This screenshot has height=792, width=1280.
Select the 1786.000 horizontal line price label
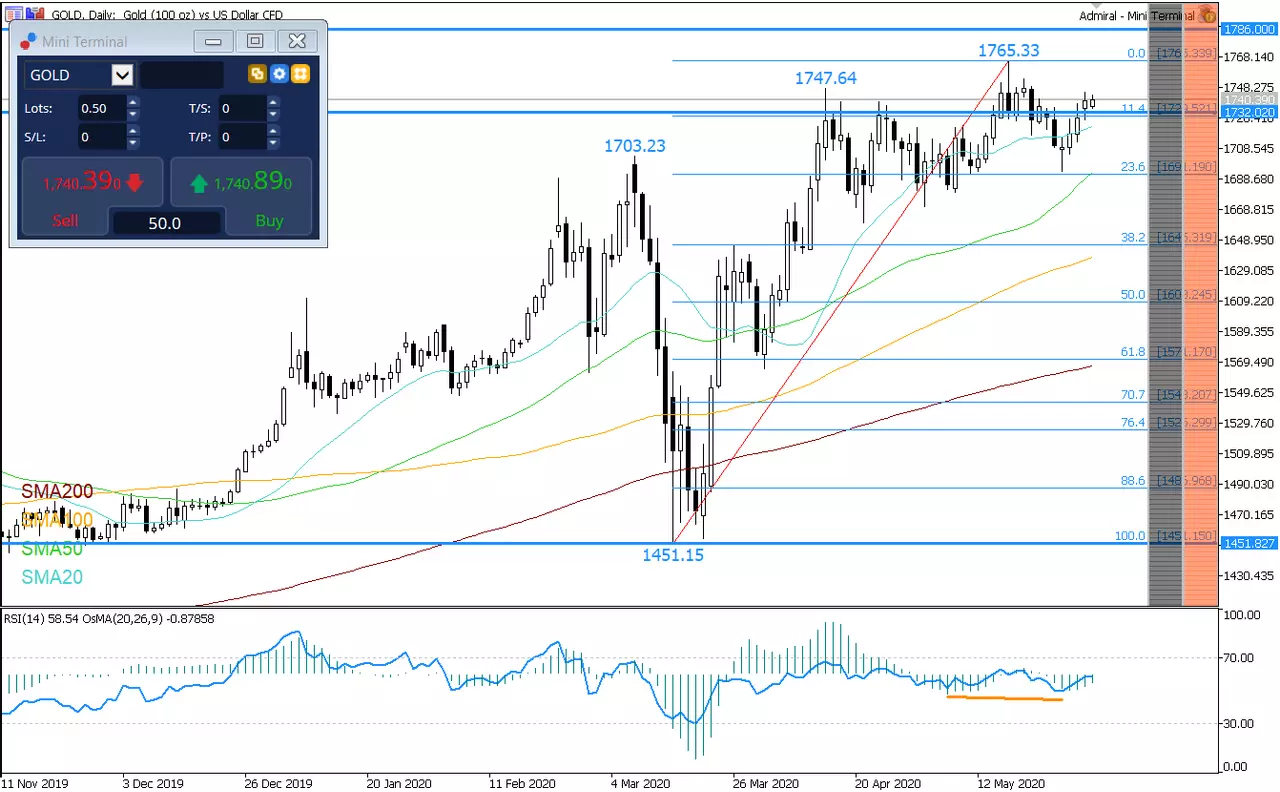point(1248,30)
